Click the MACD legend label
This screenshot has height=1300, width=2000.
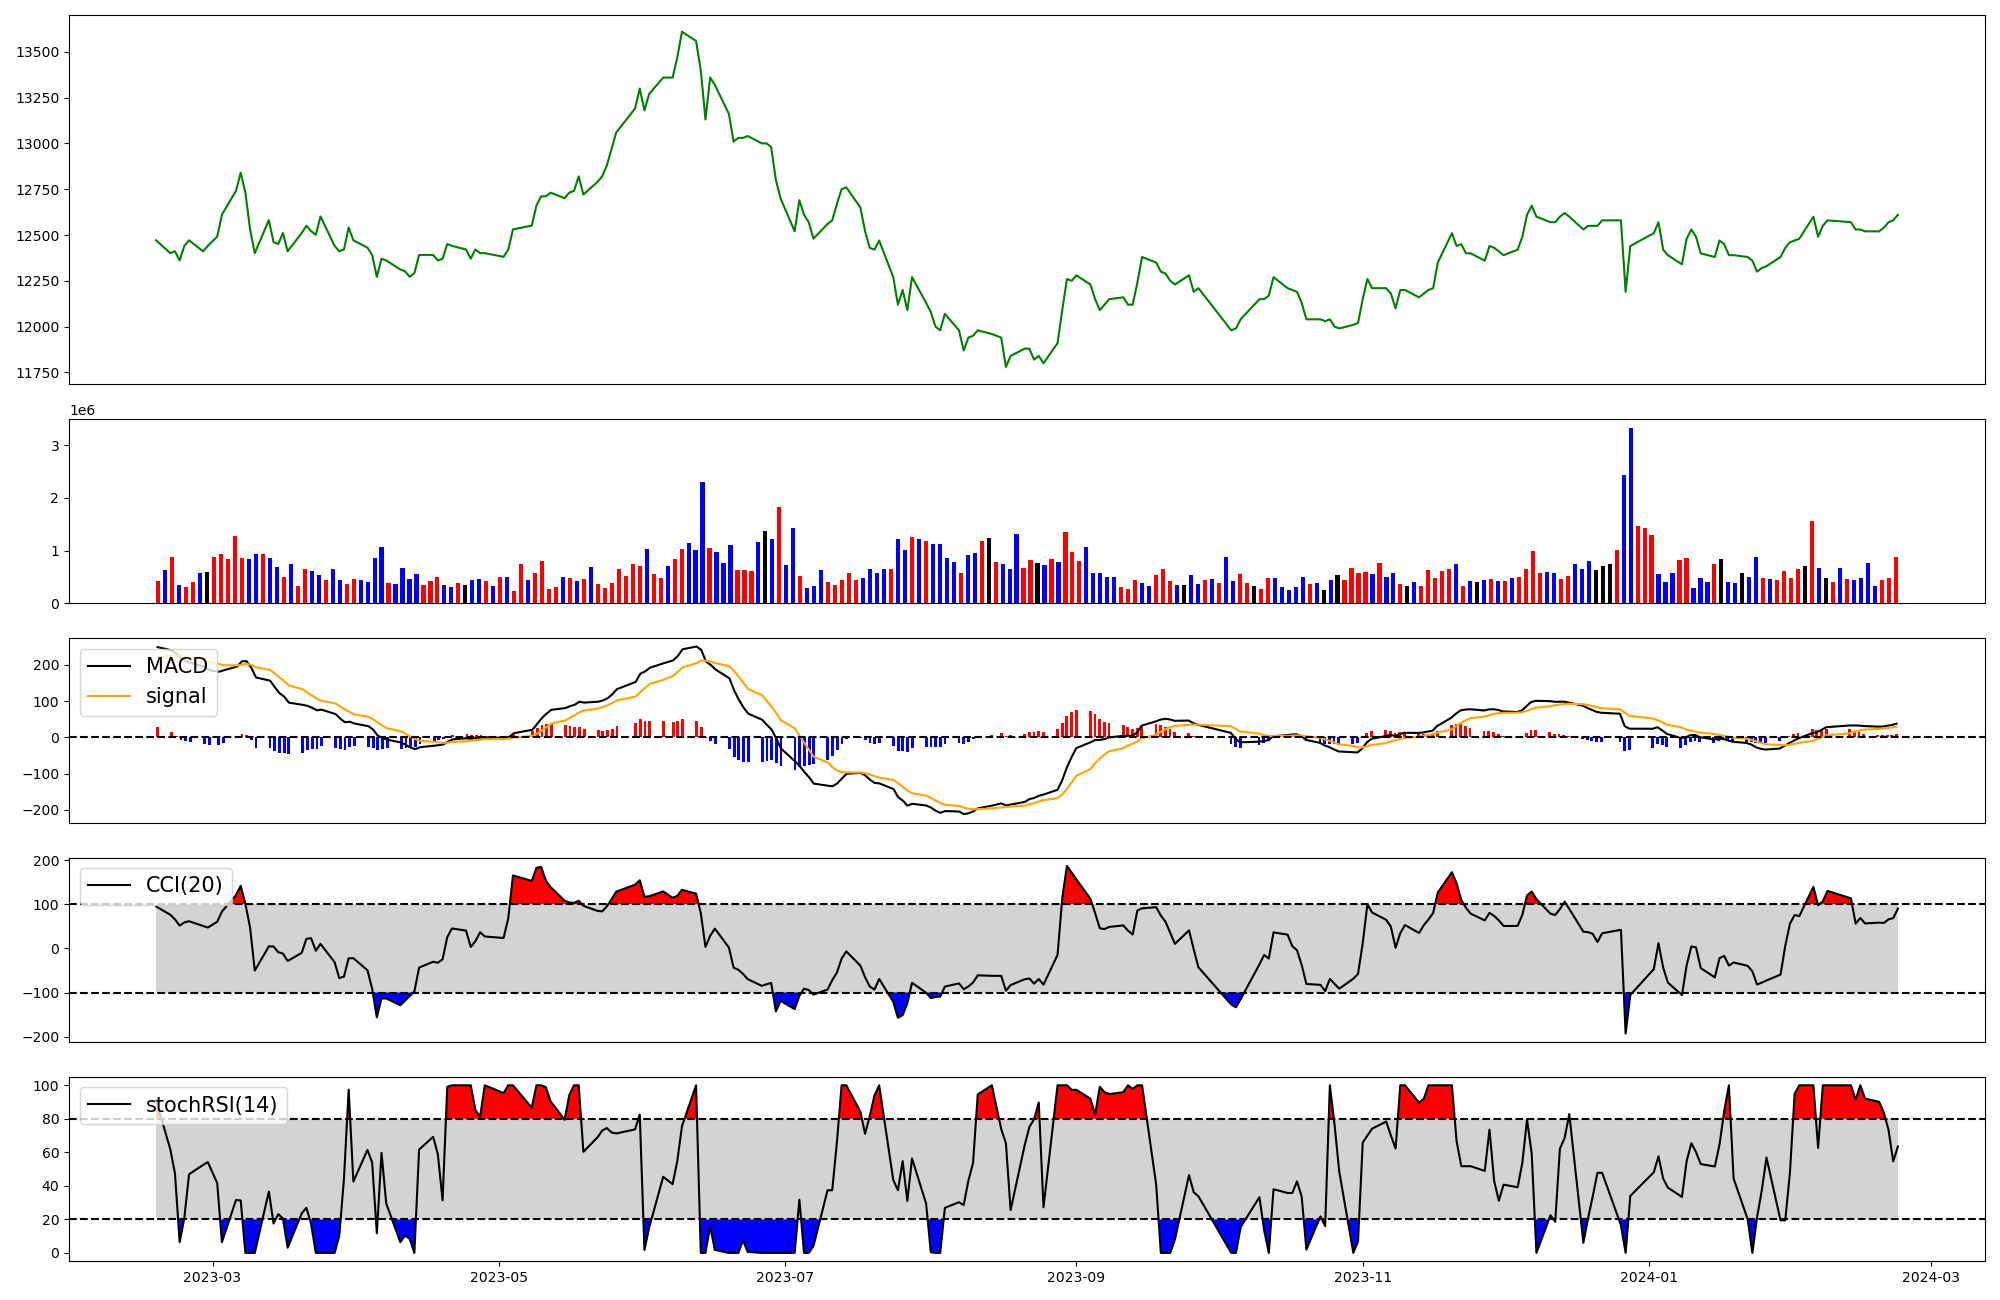coord(176,666)
